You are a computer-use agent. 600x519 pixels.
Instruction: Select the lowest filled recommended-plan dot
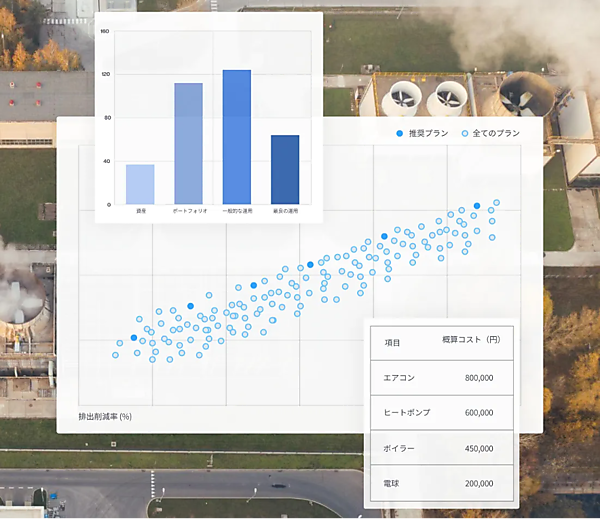(x=134, y=338)
